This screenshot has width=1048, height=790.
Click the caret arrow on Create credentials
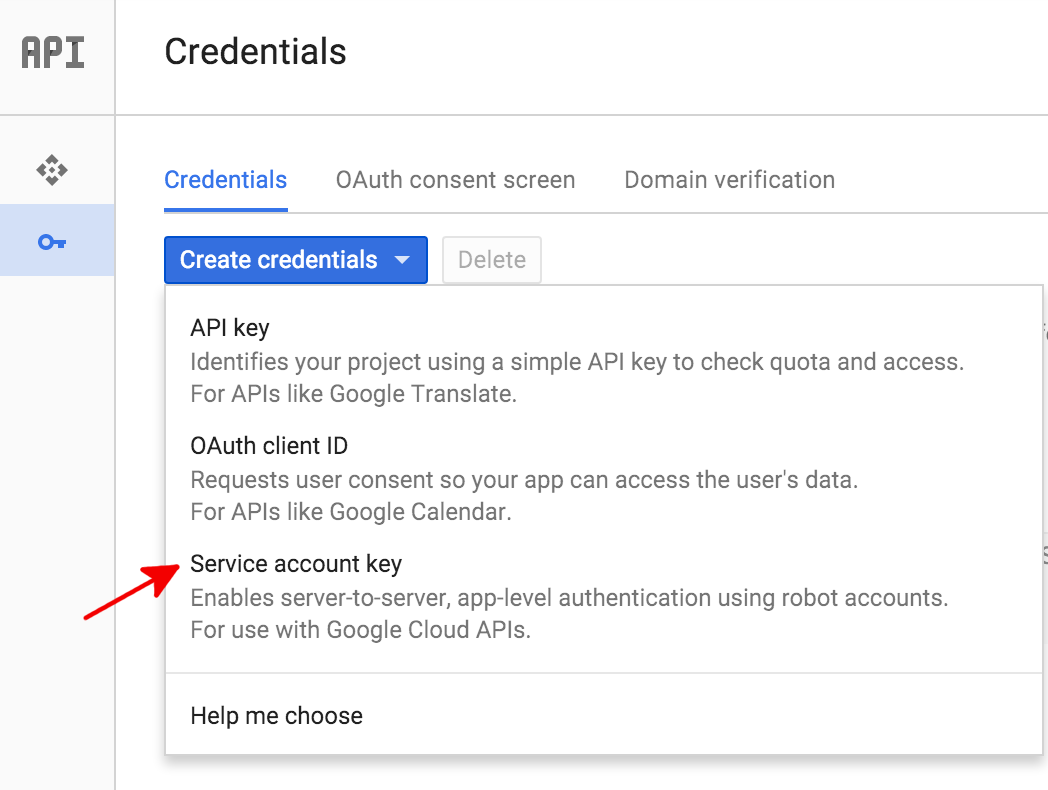[x=402, y=260]
